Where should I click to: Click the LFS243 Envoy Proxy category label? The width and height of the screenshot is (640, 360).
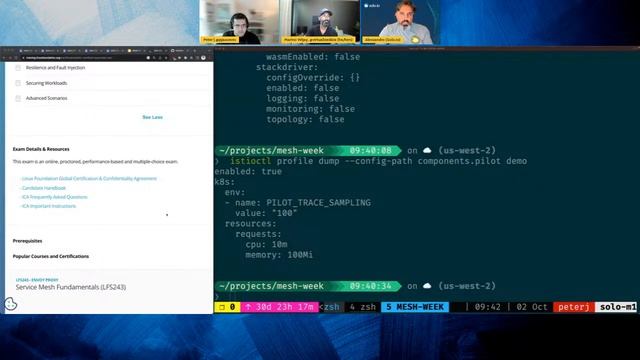tap(37, 280)
